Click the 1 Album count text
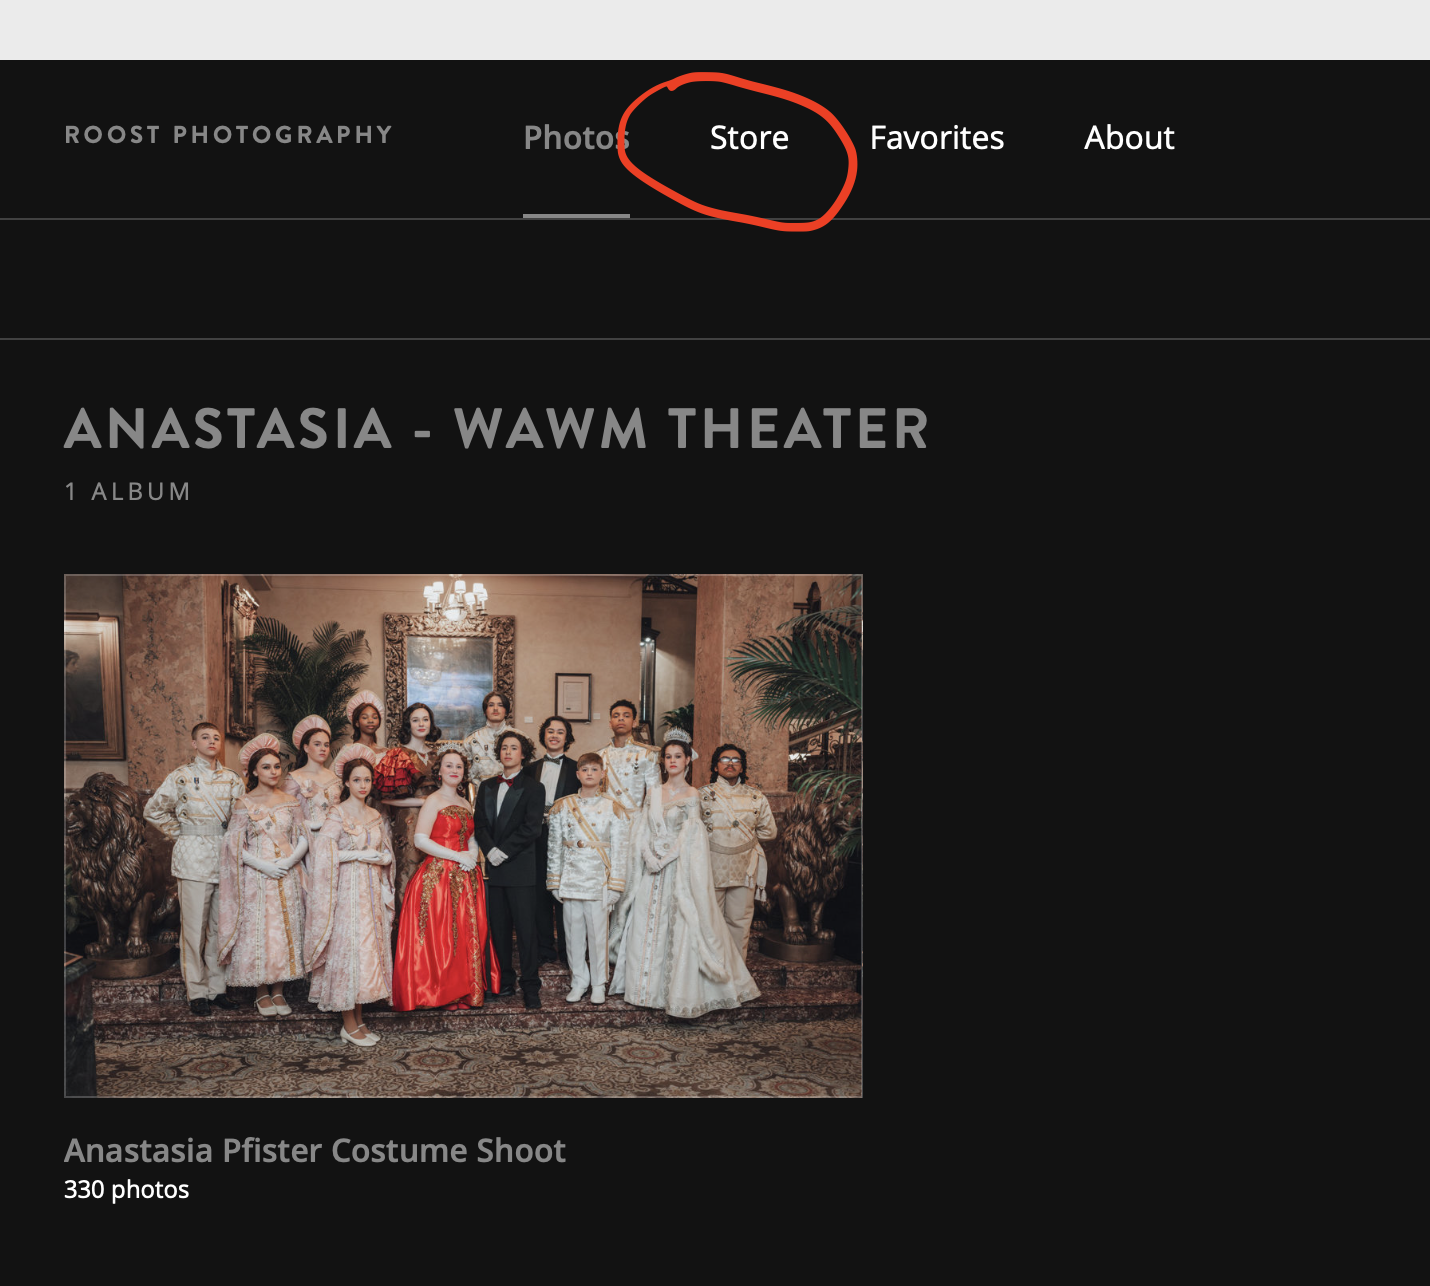1430x1286 pixels. coord(128,492)
